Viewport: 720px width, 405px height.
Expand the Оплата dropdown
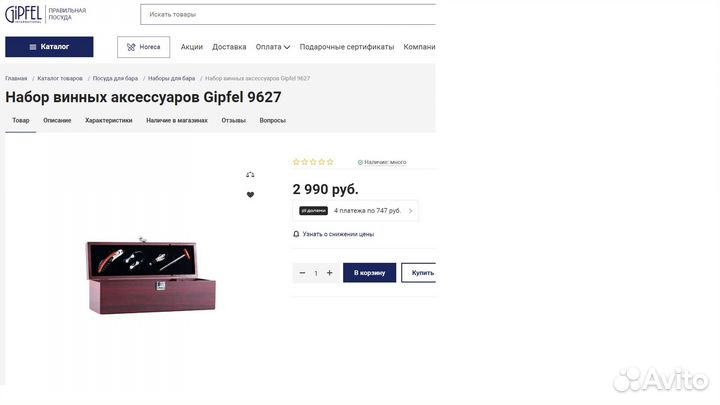(273, 47)
